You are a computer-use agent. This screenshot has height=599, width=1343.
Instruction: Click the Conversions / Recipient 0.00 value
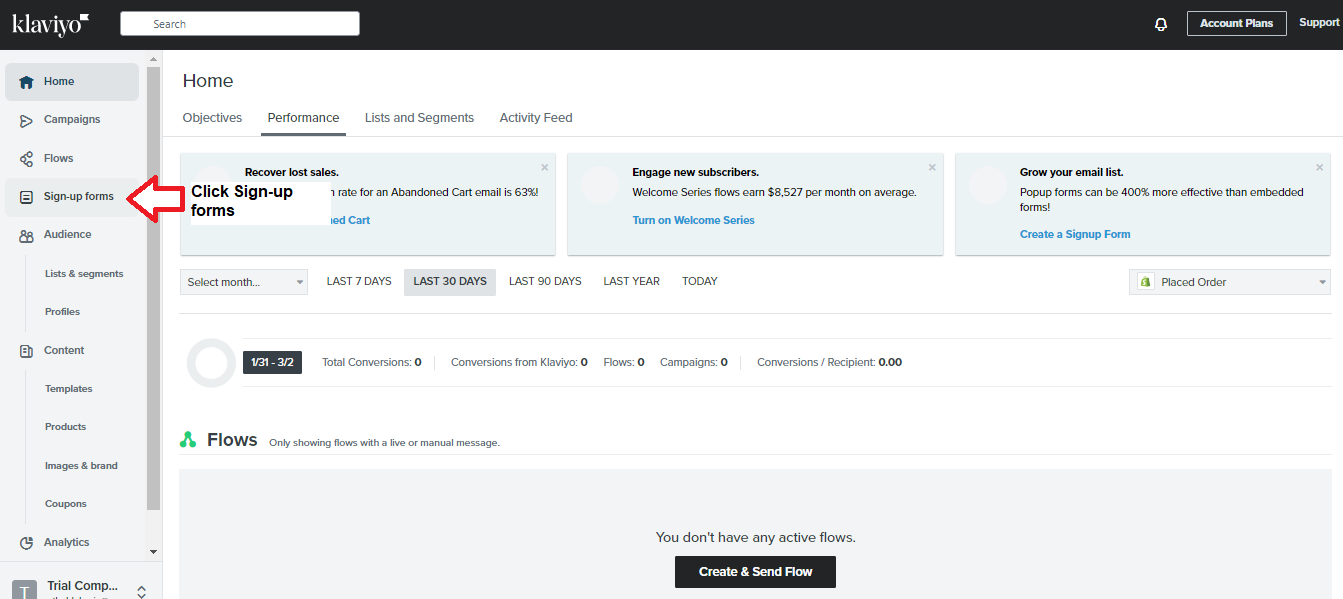tap(890, 362)
